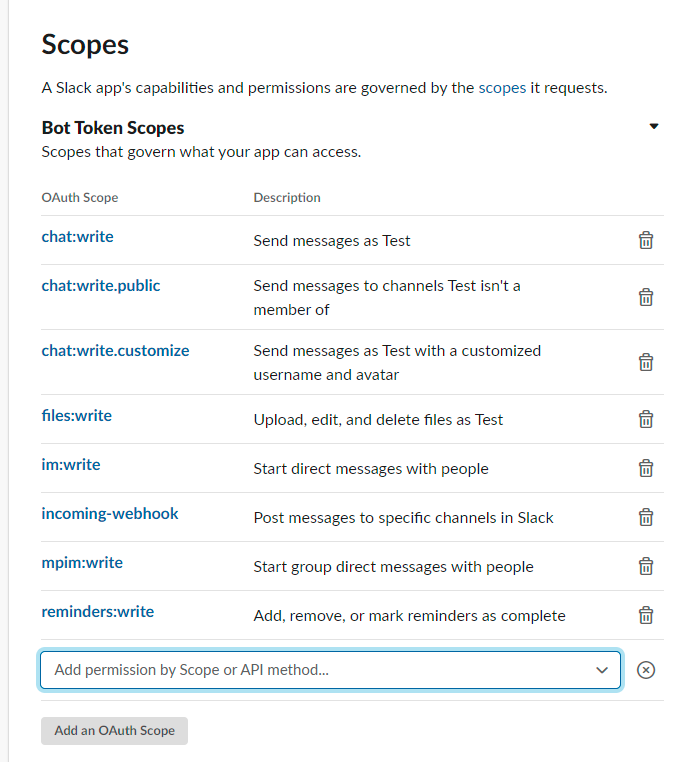
Task: Click the OAuth Scope column header
Action: tap(80, 198)
